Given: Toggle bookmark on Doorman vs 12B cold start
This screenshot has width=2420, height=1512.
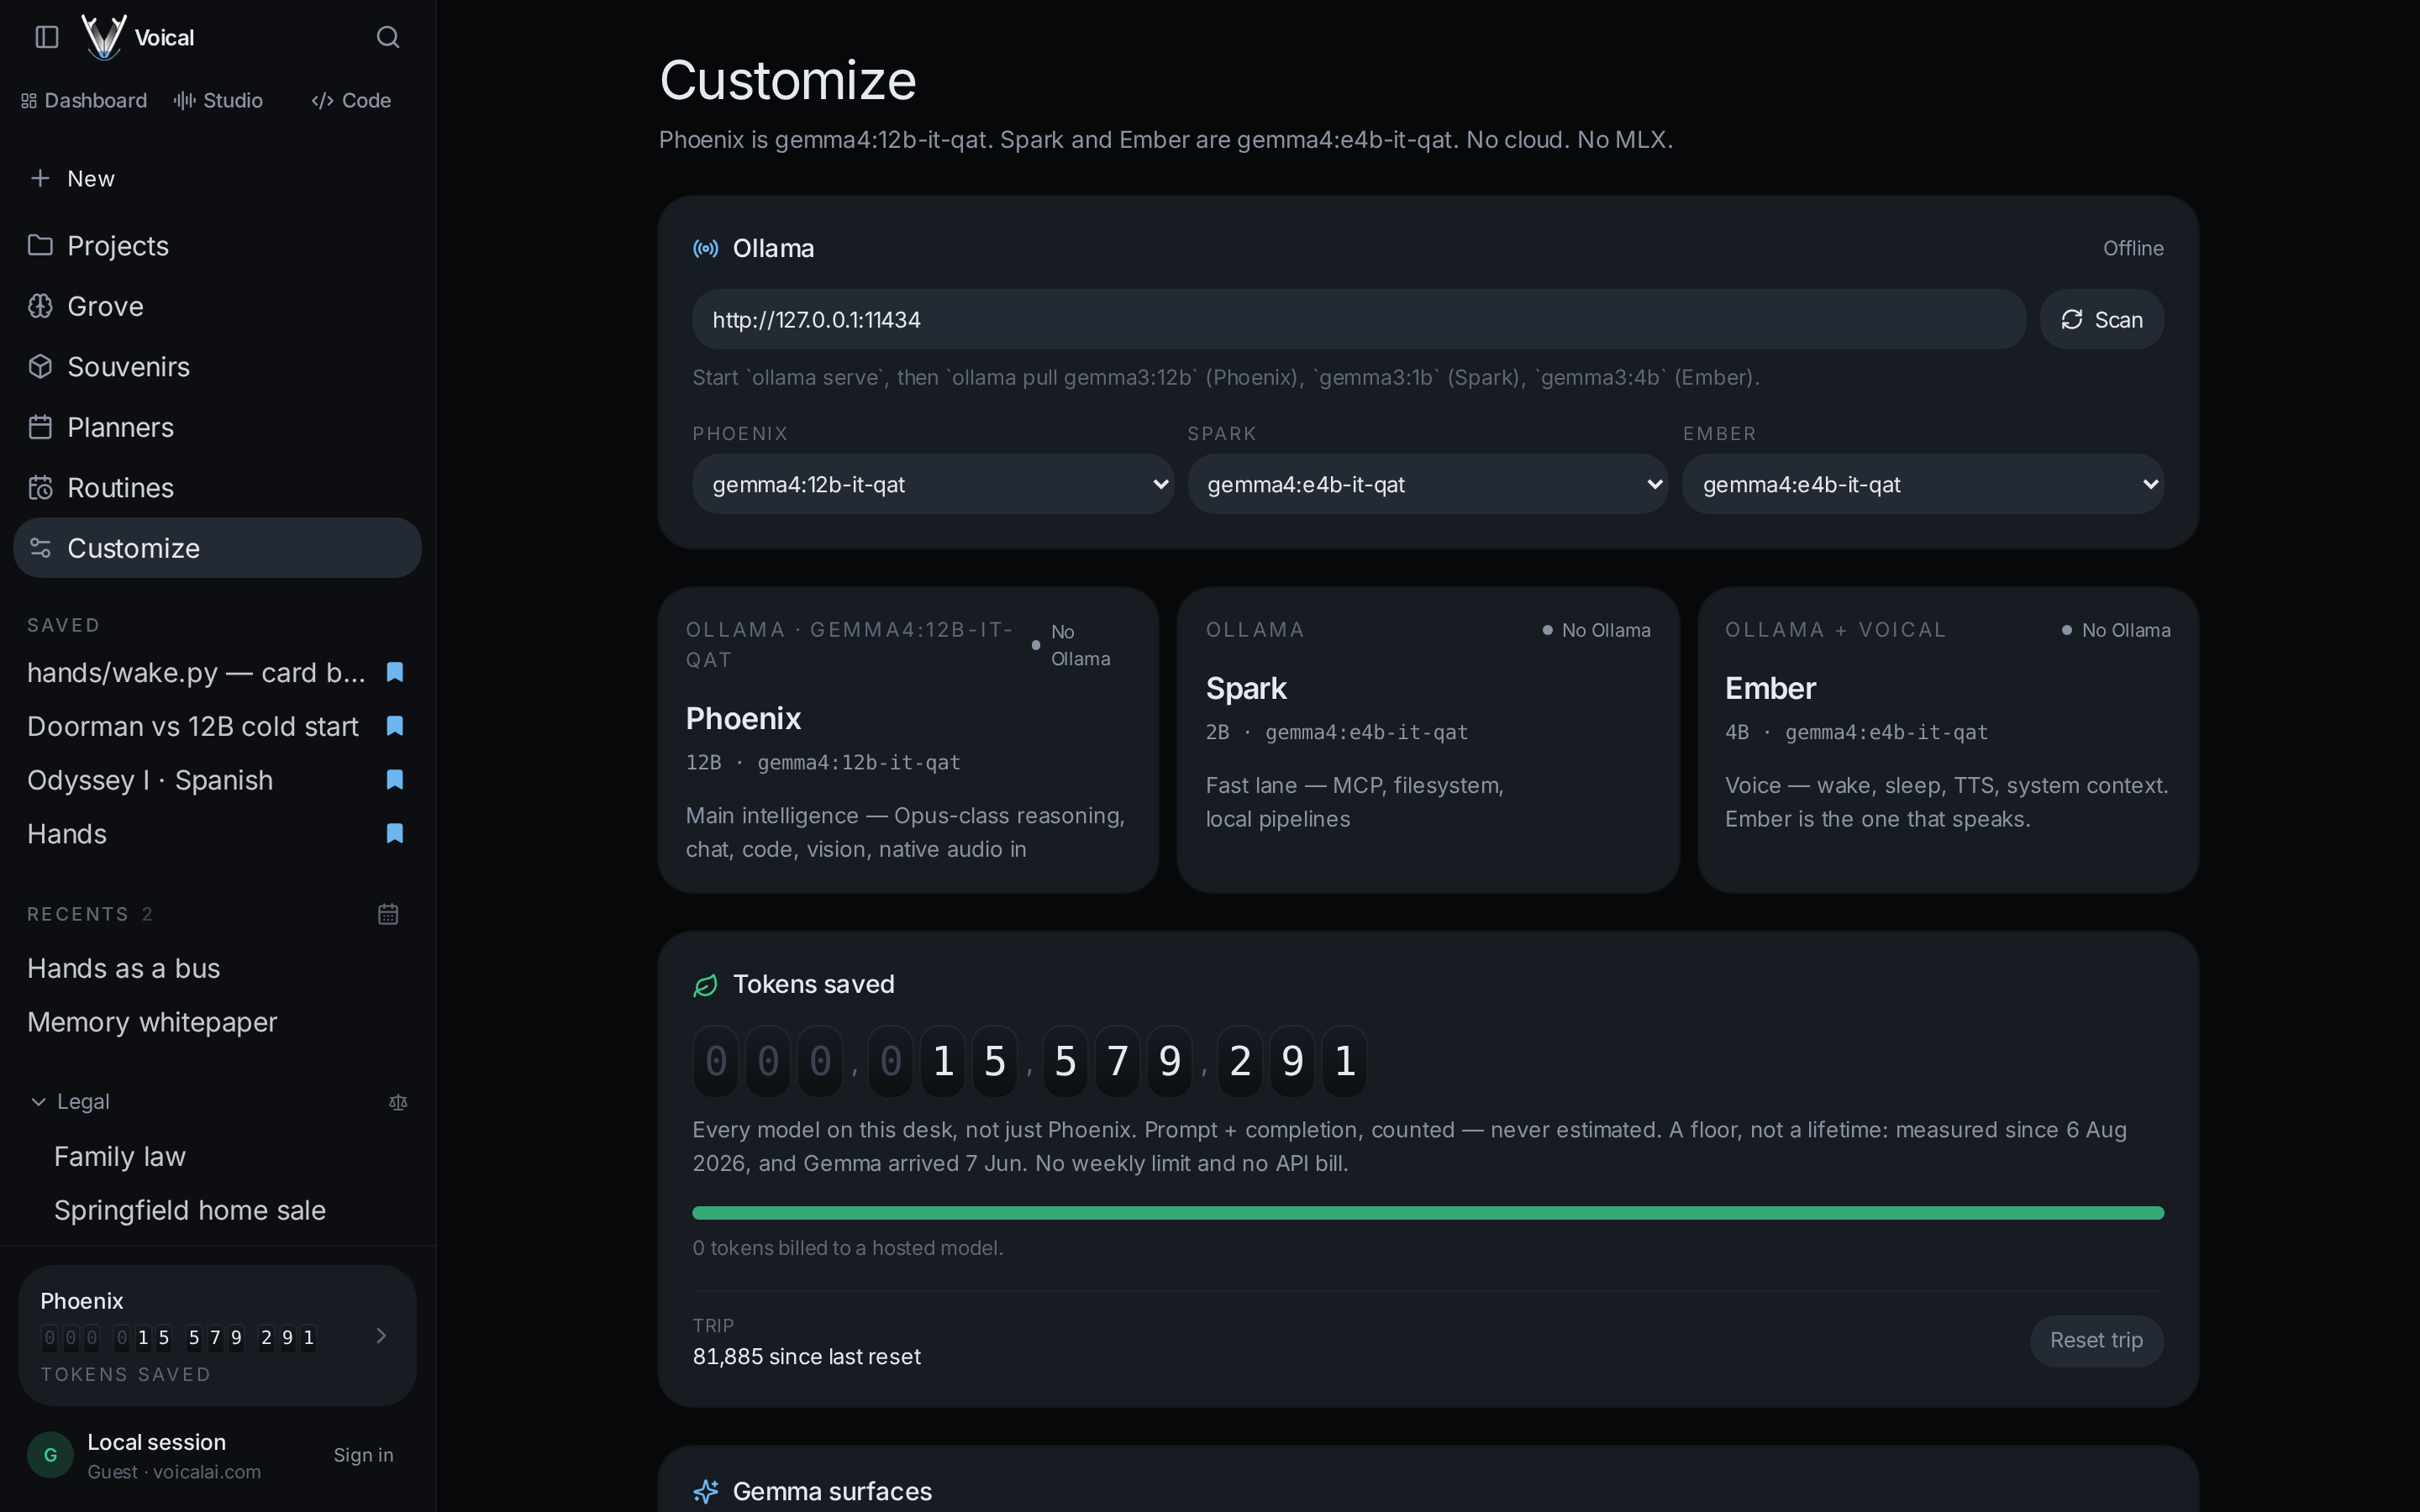Looking at the screenshot, I should [395, 726].
